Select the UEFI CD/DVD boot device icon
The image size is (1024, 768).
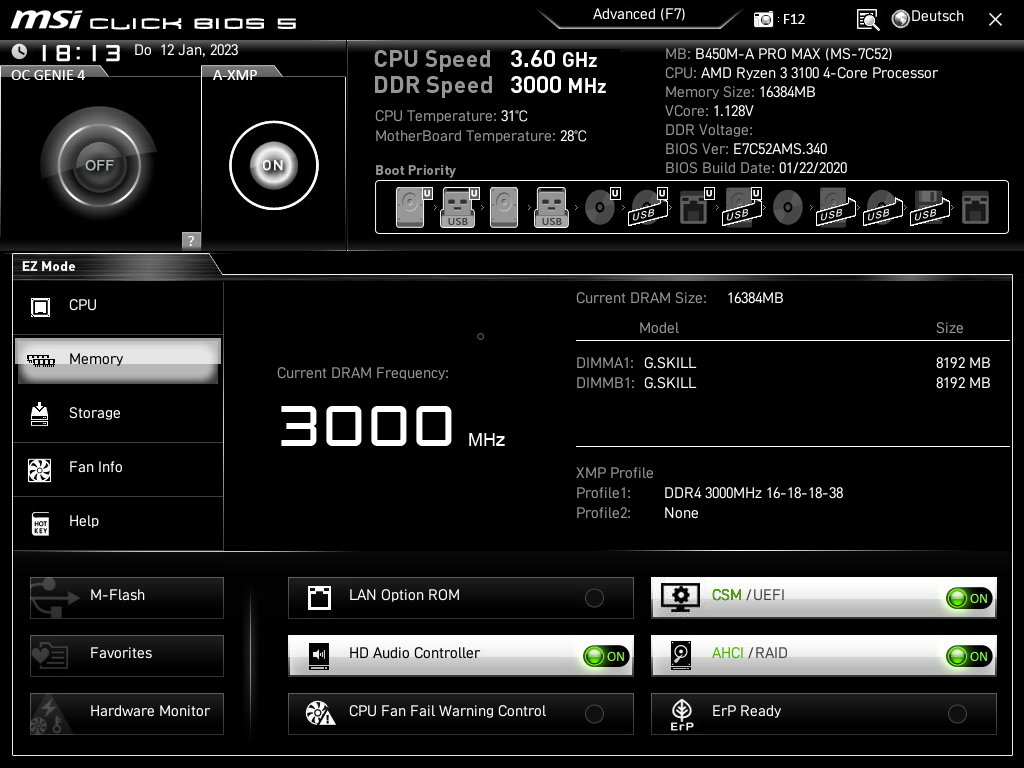pyautogui.click(x=601, y=207)
